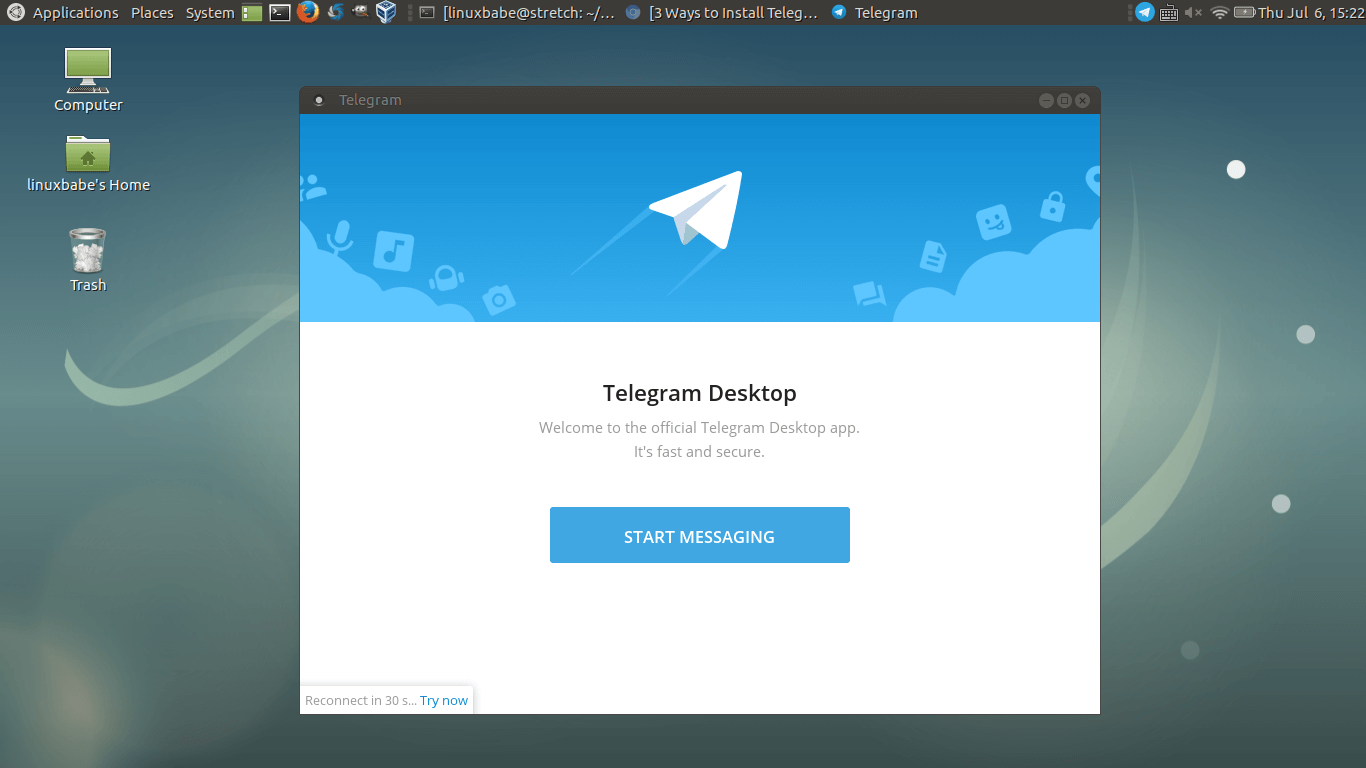
Task: Open the Computer desktop icon
Action: point(88,78)
